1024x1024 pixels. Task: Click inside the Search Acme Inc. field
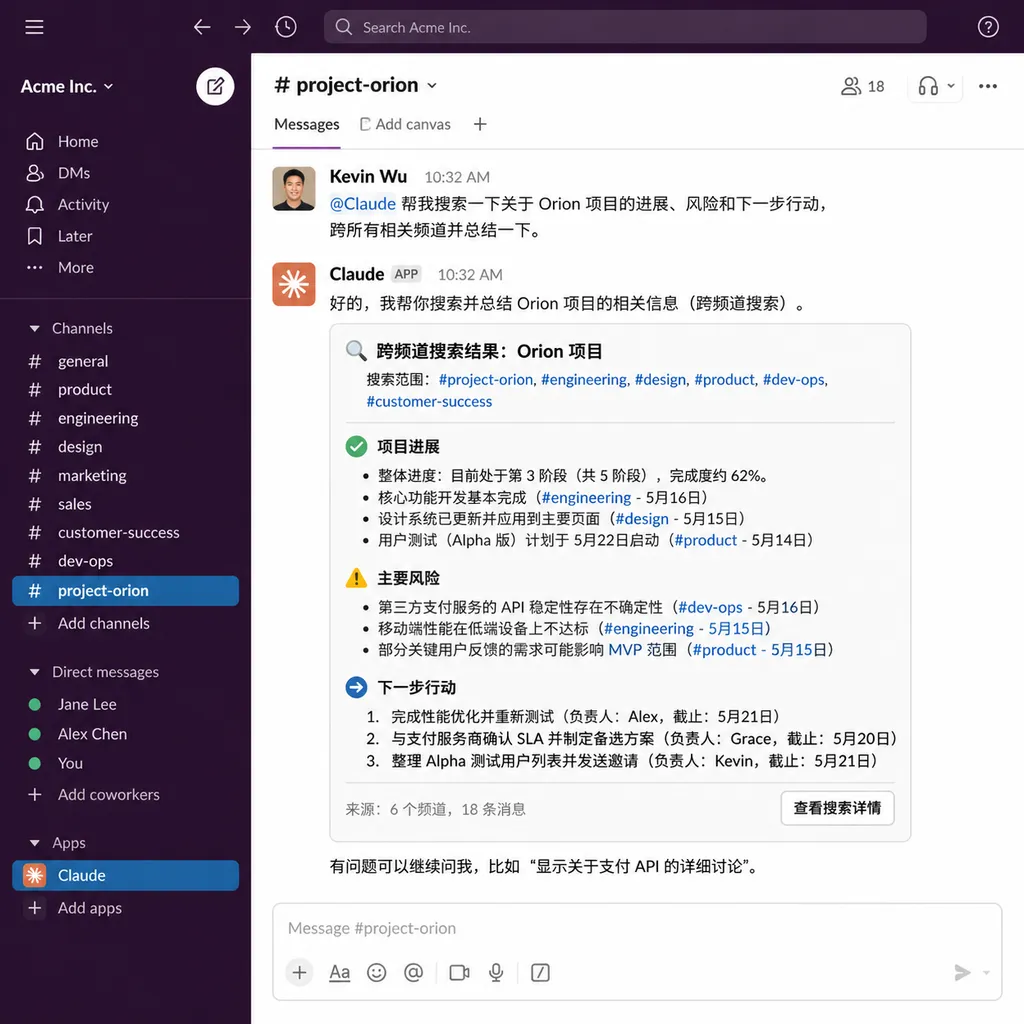(624, 27)
